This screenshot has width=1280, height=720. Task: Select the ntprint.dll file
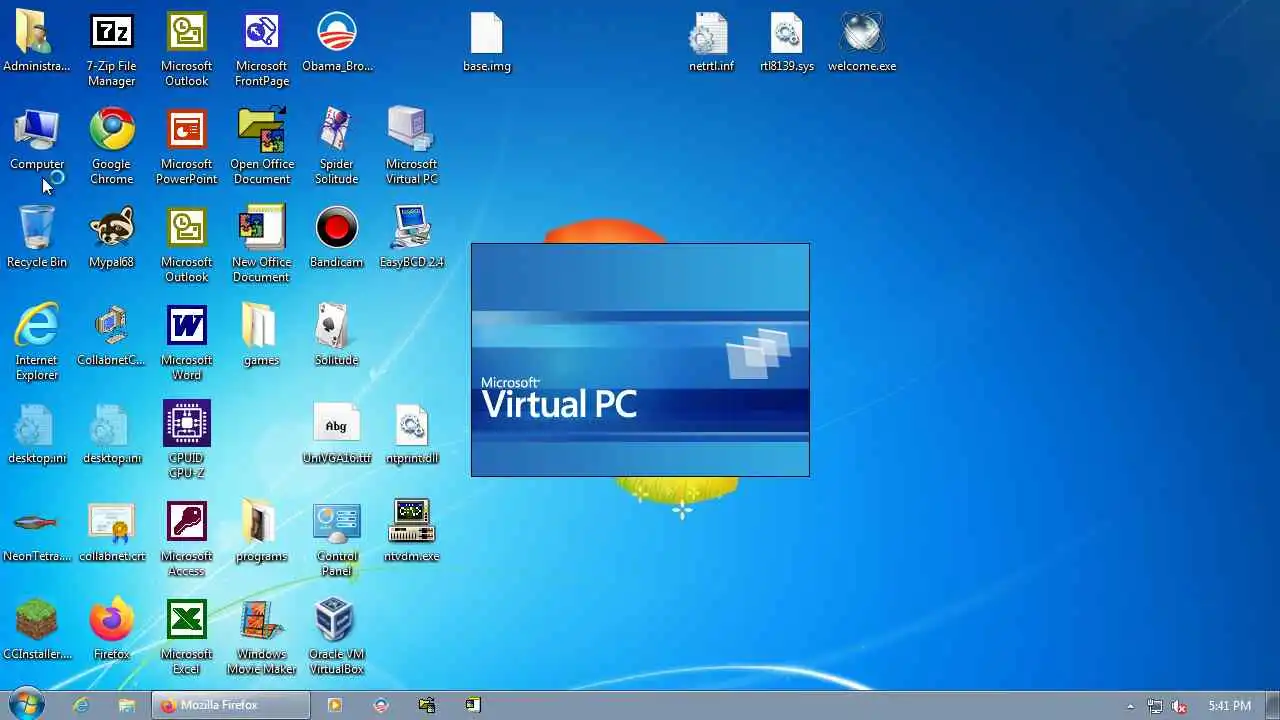pyautogui.click(x=411, y=434)
